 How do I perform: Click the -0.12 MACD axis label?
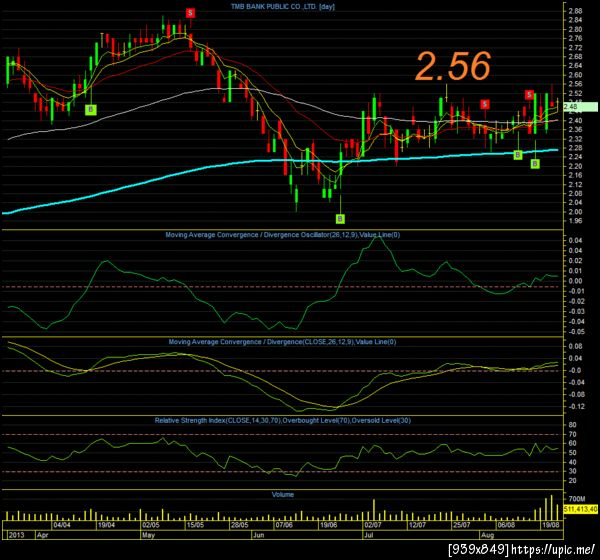(575, 406)
